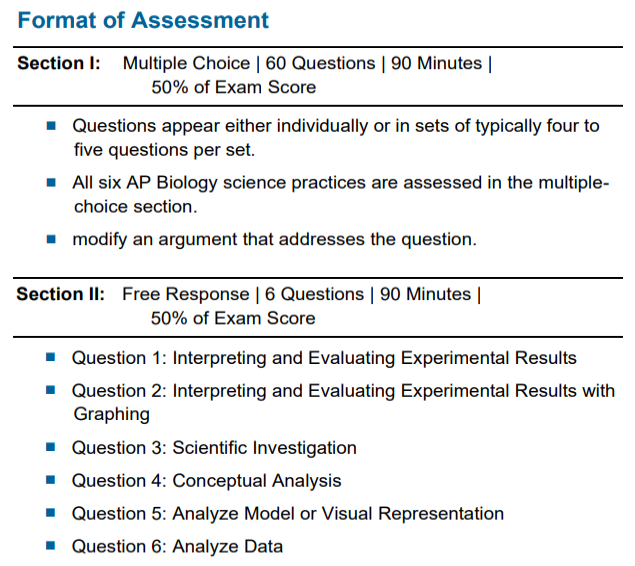Click 'Free Response' text in Section II
The width and height of the screenshot is (635, 566).
185,294
